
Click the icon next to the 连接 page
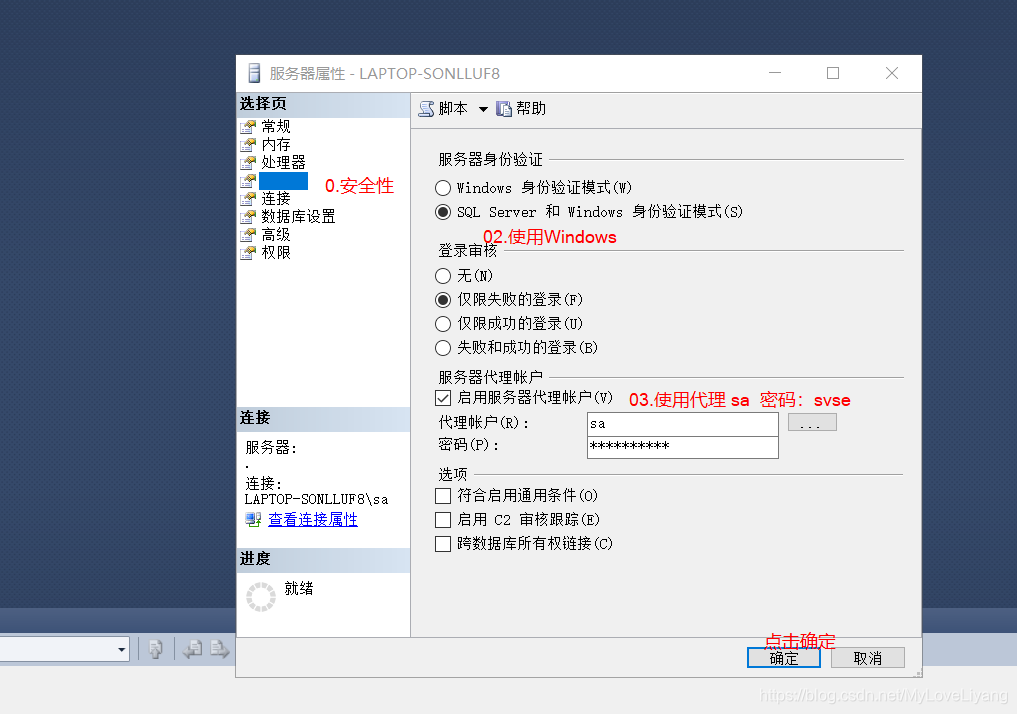click(x=248, y=198)
